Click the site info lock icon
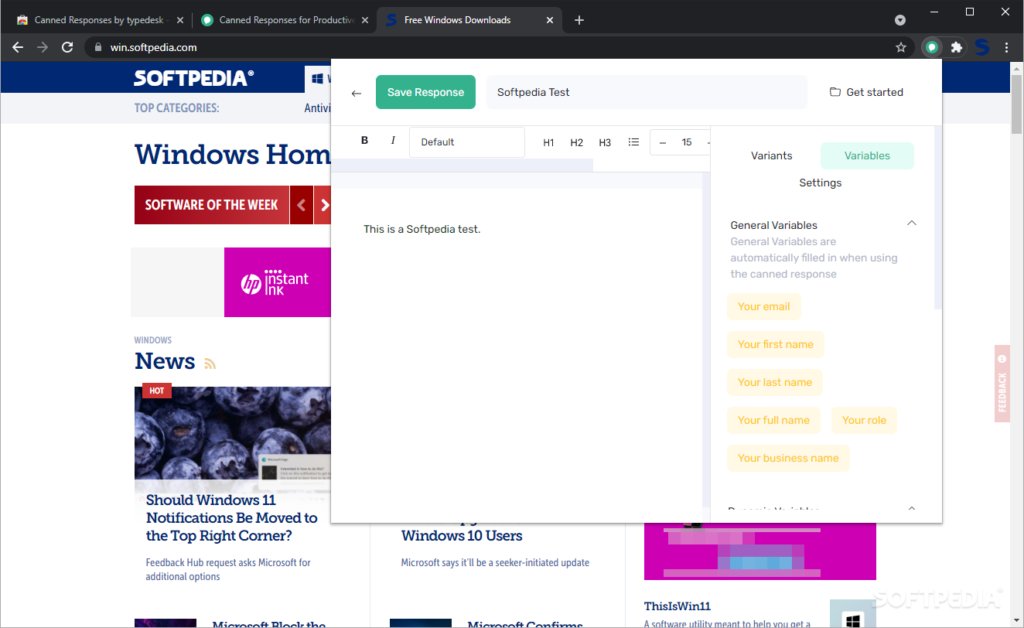 click(x=98, y=47)
